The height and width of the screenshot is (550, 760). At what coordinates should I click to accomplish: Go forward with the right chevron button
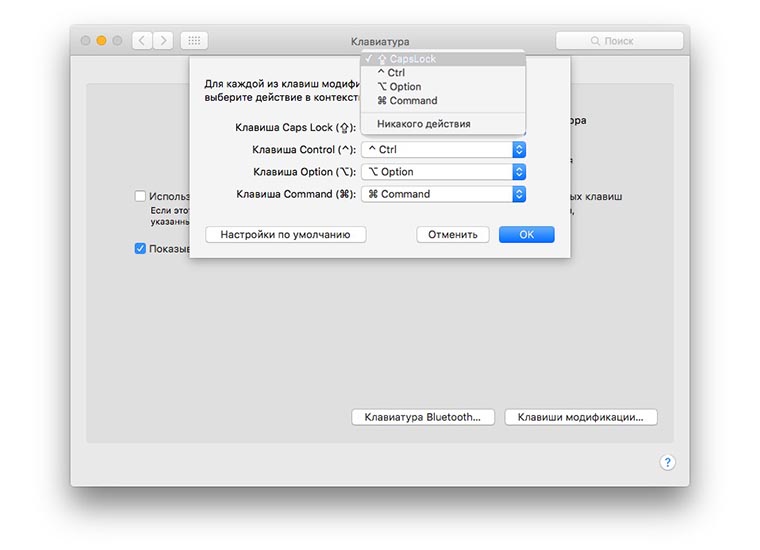pos(163,41)
